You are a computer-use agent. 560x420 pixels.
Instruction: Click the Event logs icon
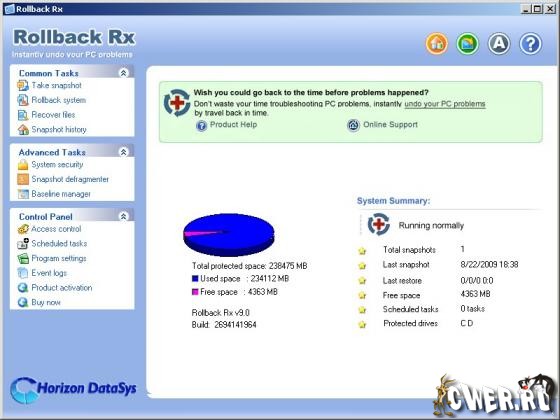point(23,273)
